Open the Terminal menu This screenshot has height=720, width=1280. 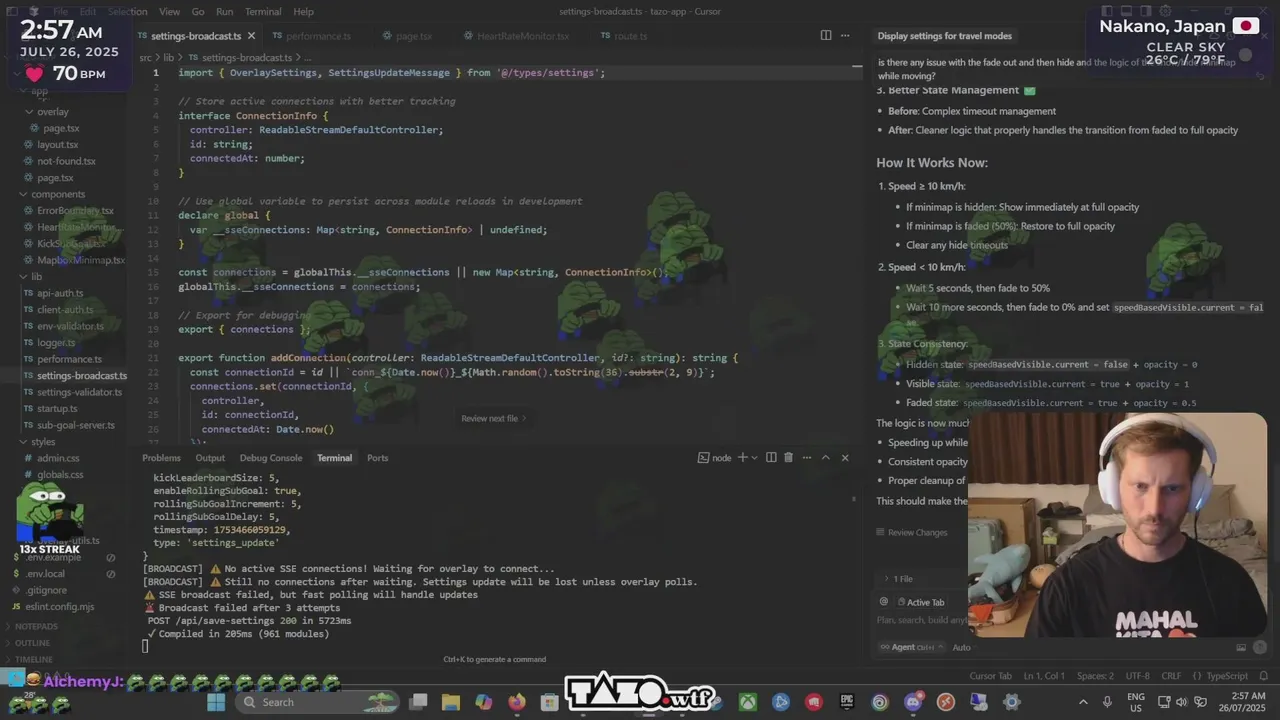click(263, 12)
